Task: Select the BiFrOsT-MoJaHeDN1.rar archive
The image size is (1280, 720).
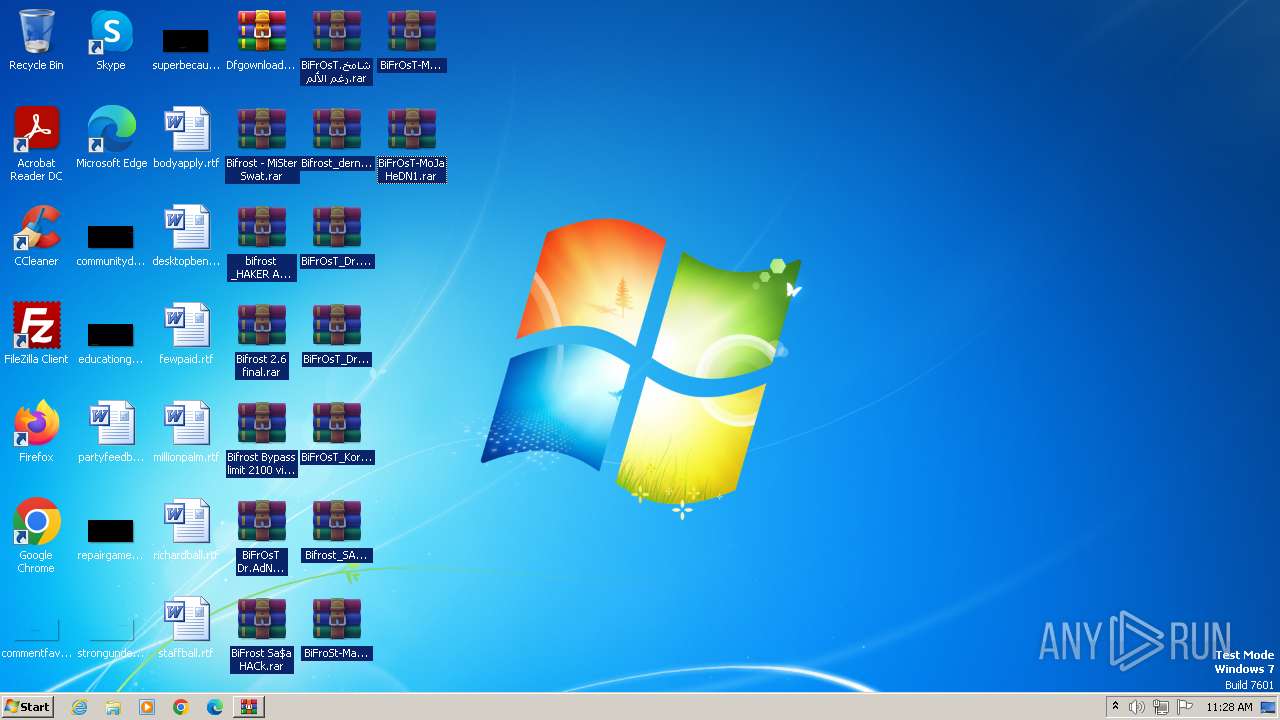Action: pos(411,144)
